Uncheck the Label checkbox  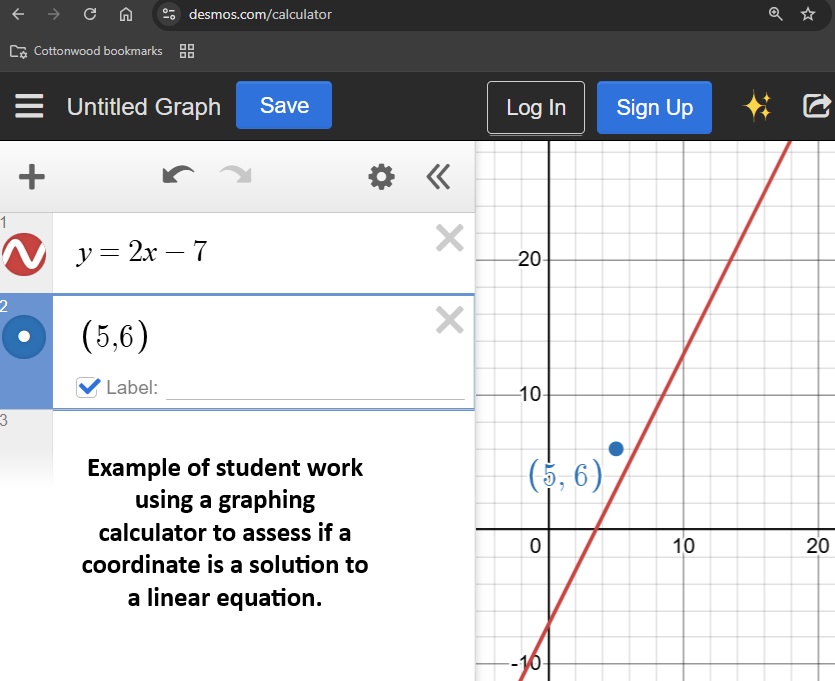88,387
